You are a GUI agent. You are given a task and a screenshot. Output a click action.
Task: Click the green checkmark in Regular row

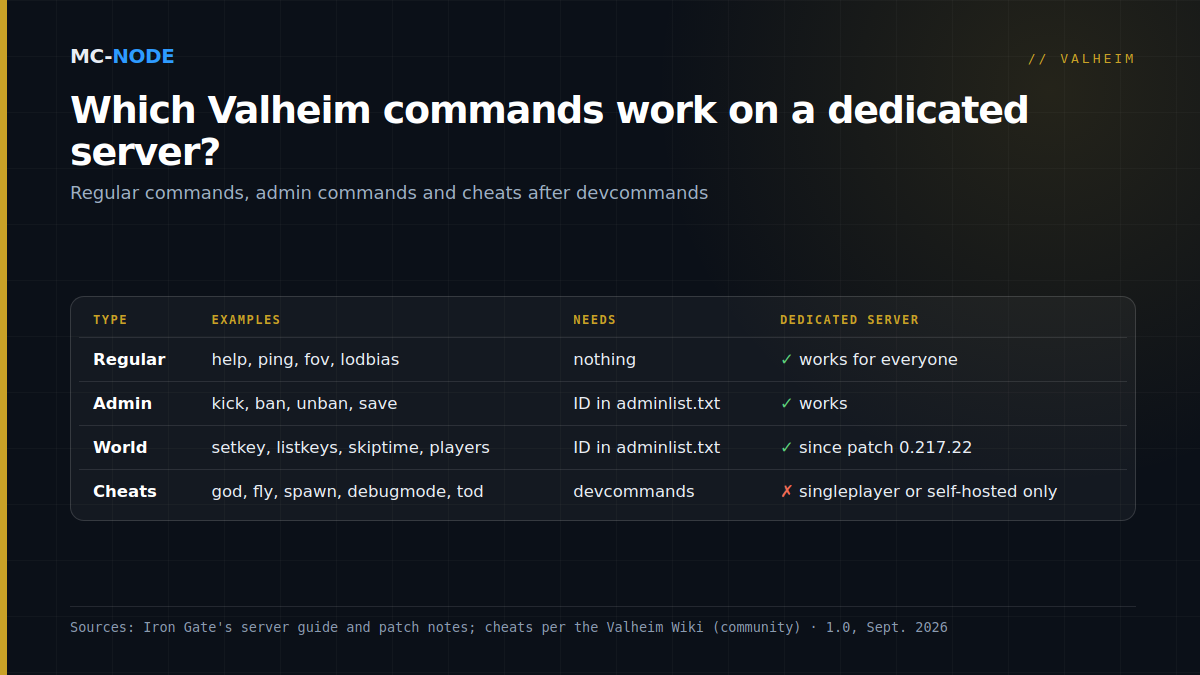787,359
